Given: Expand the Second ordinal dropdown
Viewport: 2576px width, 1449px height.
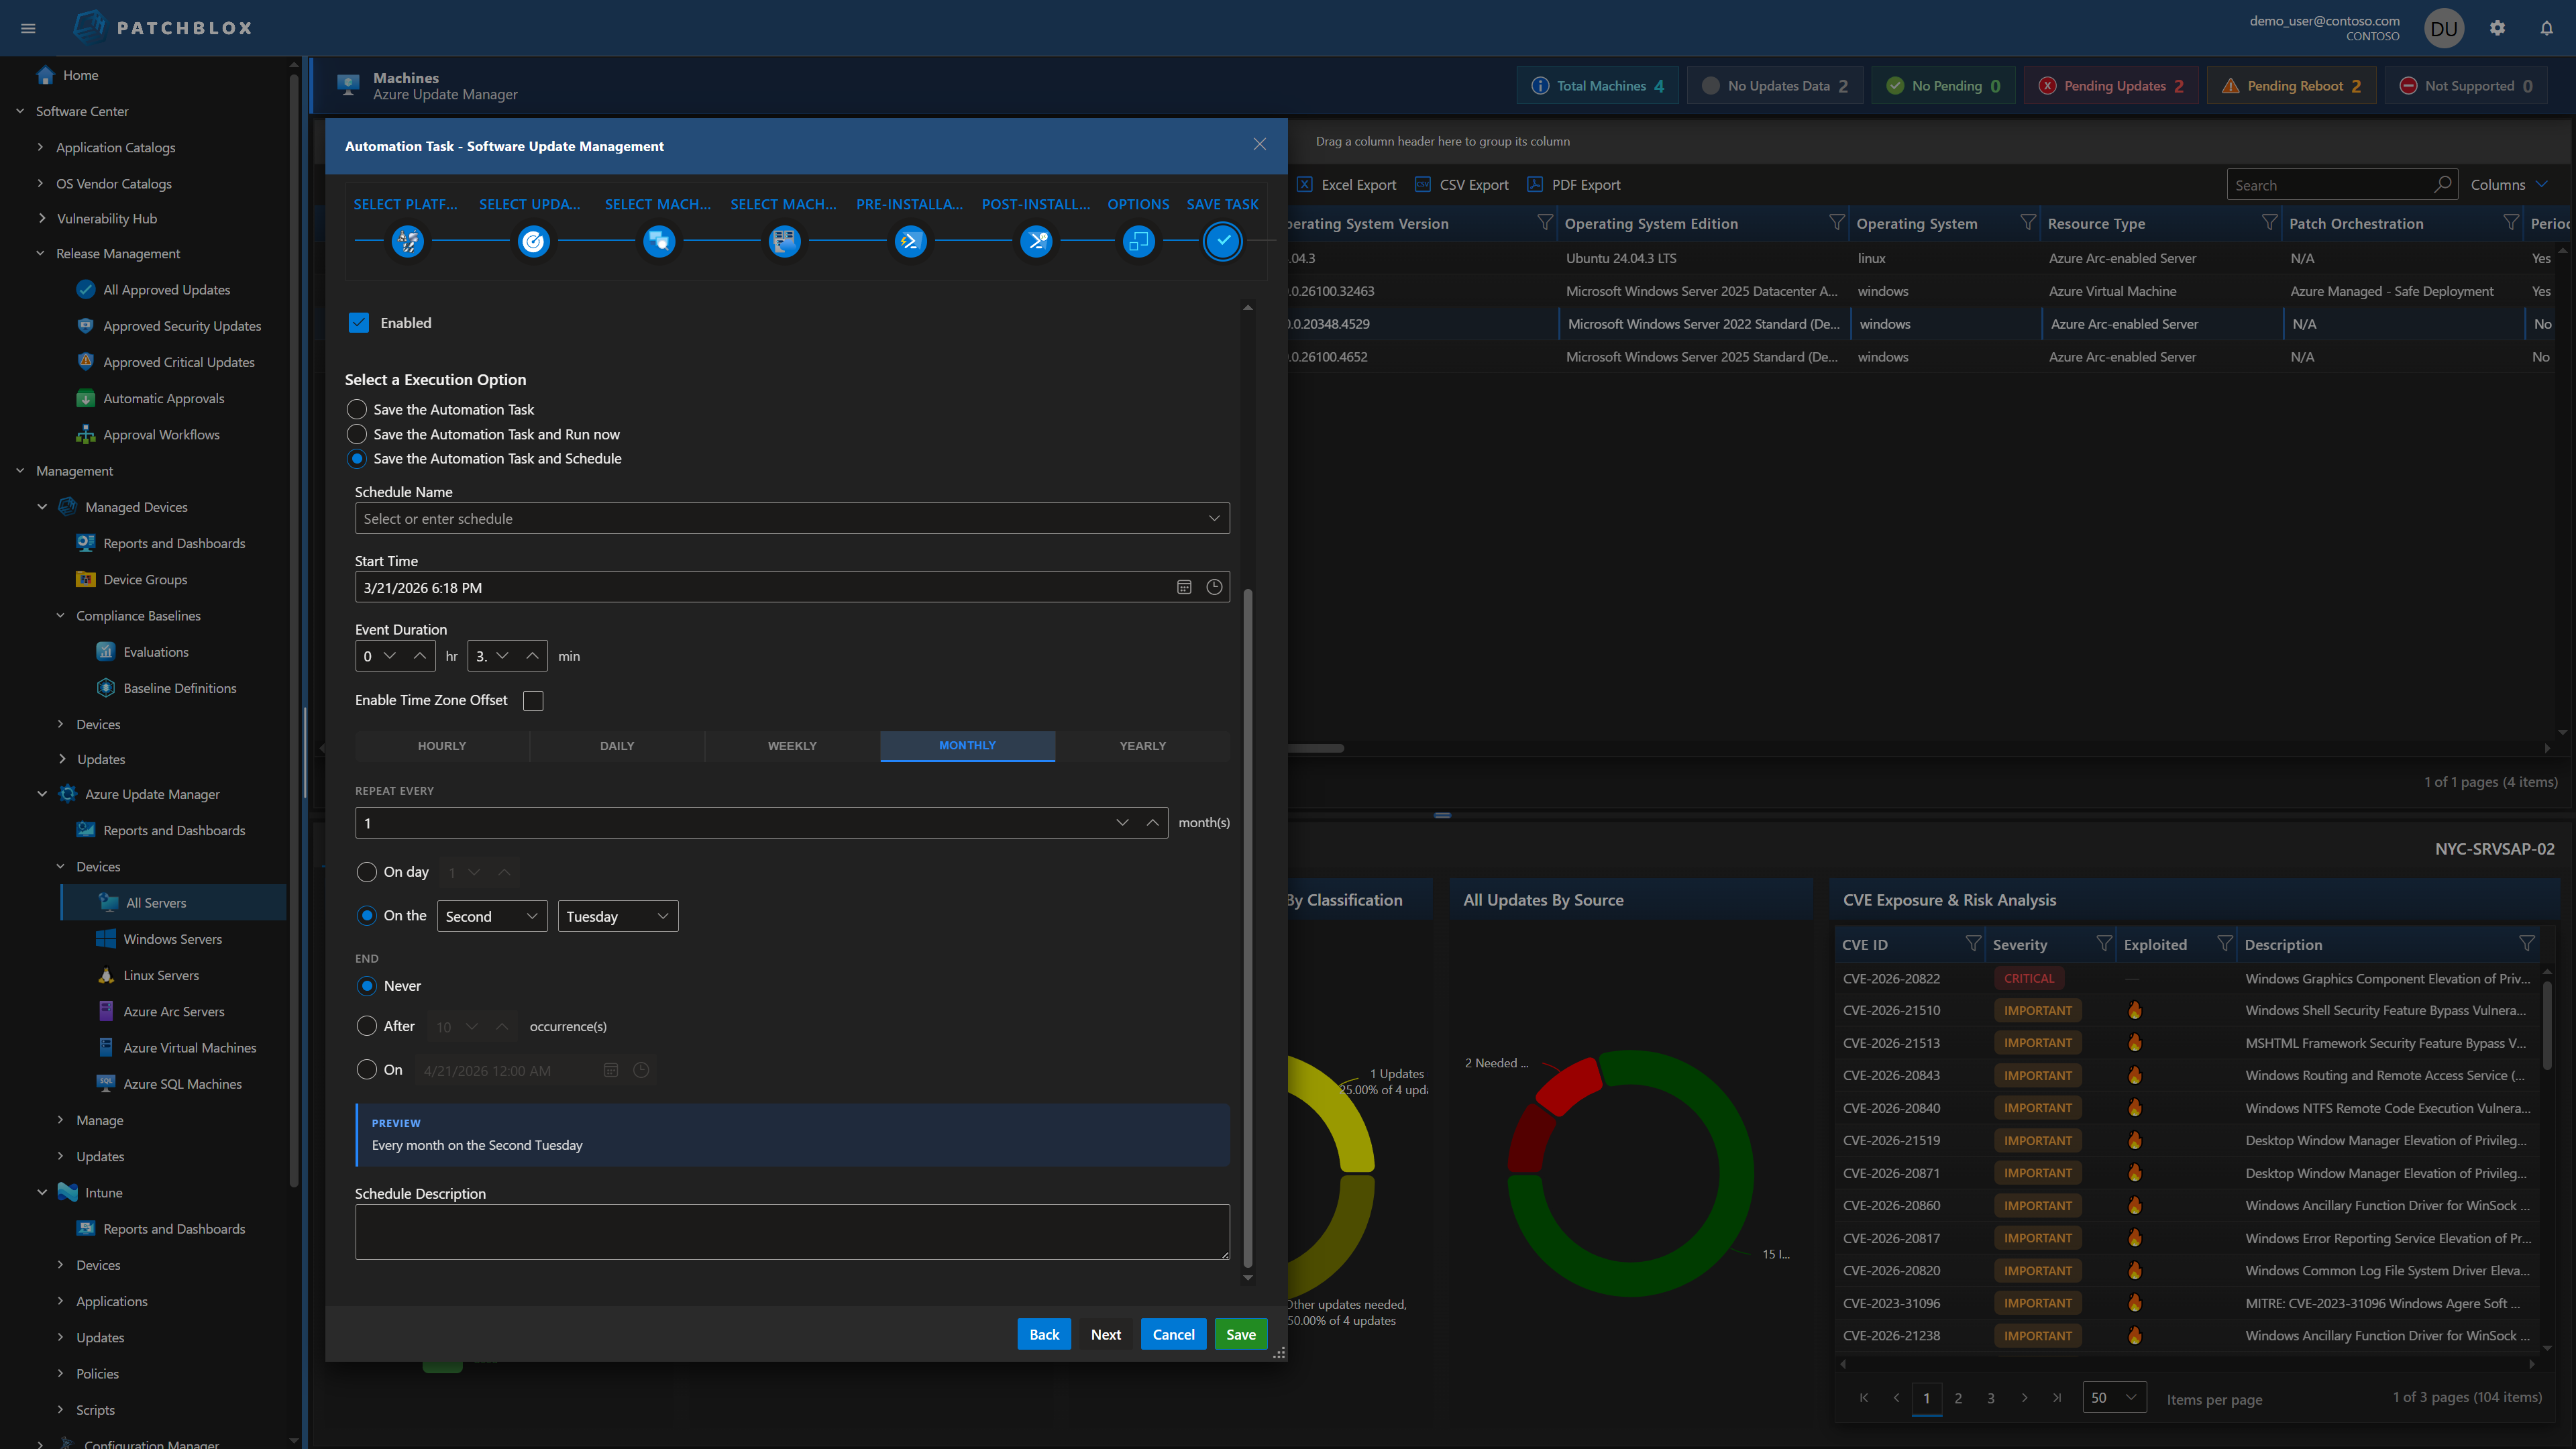Looking at the screenshot, I should [492, 916].
